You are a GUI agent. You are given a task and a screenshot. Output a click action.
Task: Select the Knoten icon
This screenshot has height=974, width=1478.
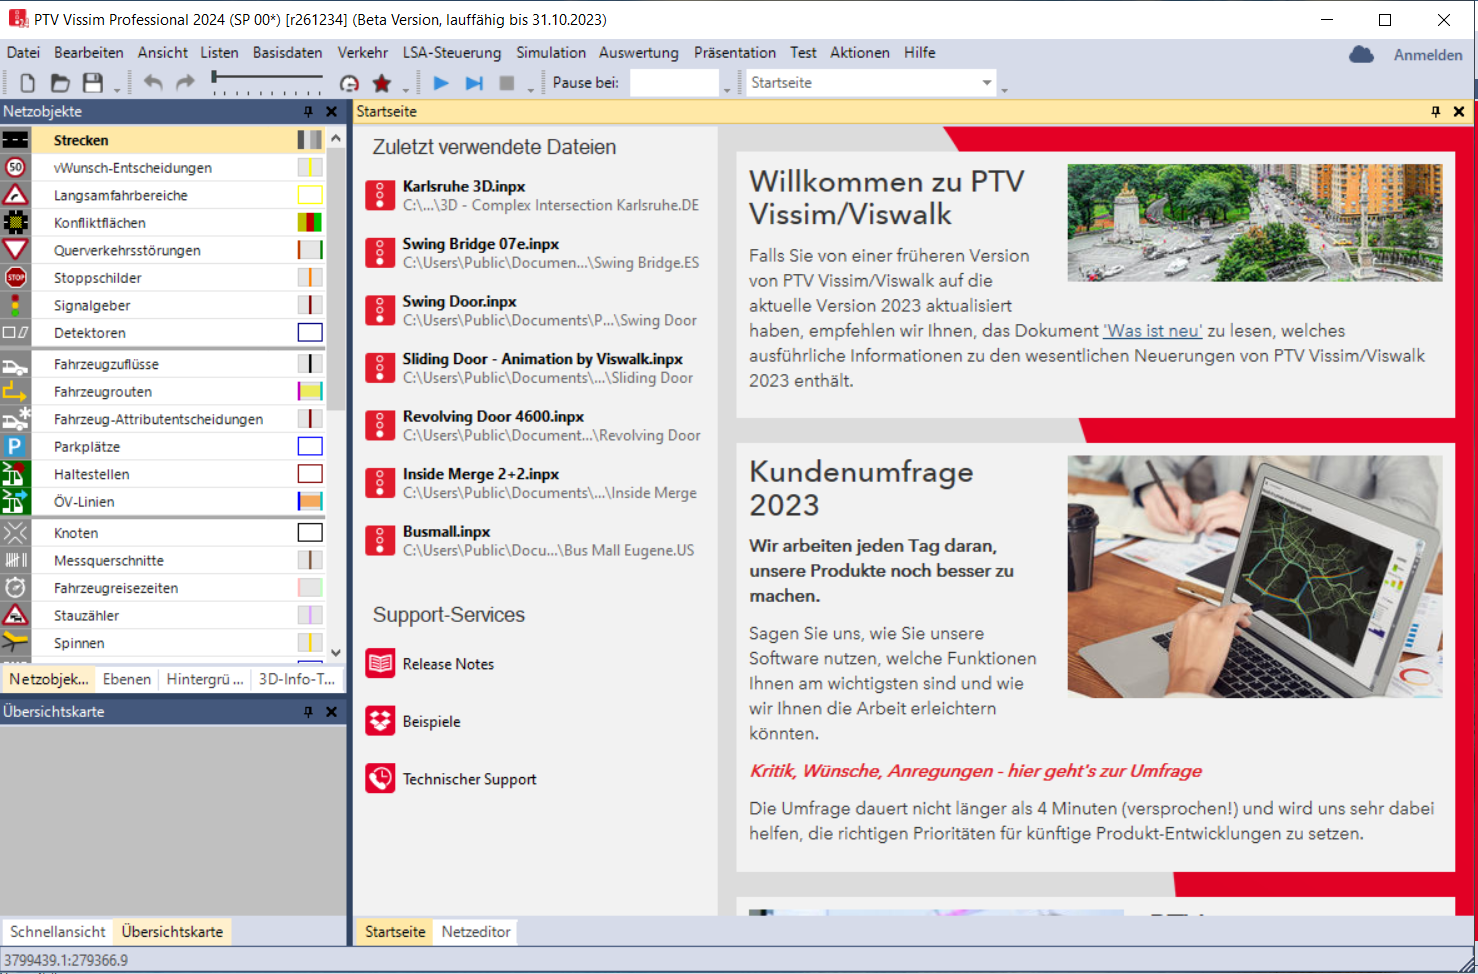(x=16, y=533)
